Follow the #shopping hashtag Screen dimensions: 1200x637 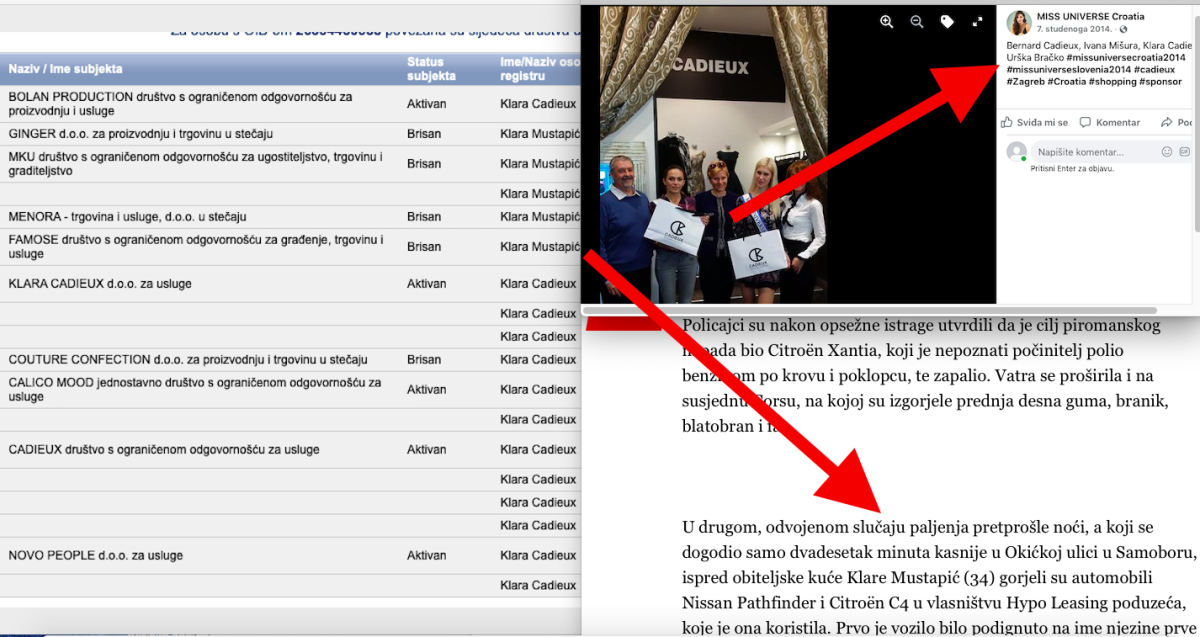[x=1114, y=81]
